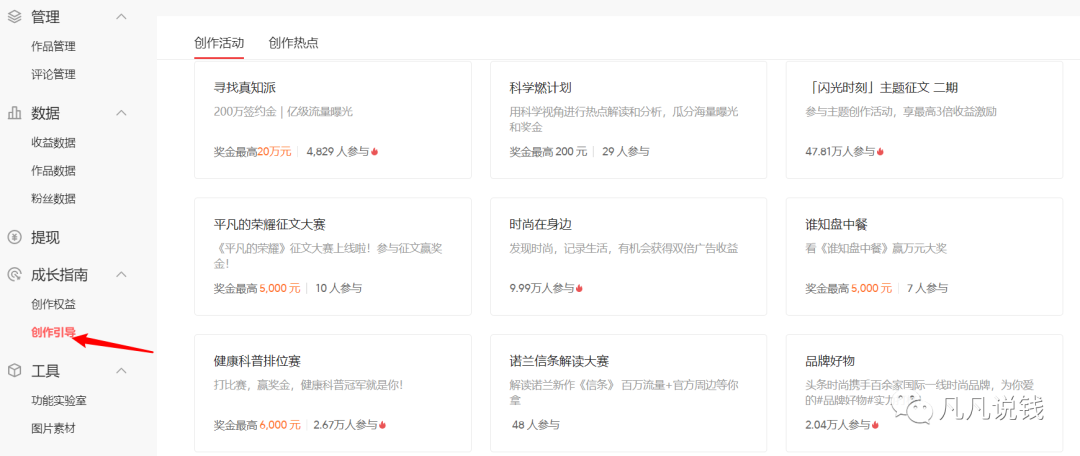Collapse the 成长指南 section chevron
This screenshot has height=456, width=1080.
pos(121,274)
